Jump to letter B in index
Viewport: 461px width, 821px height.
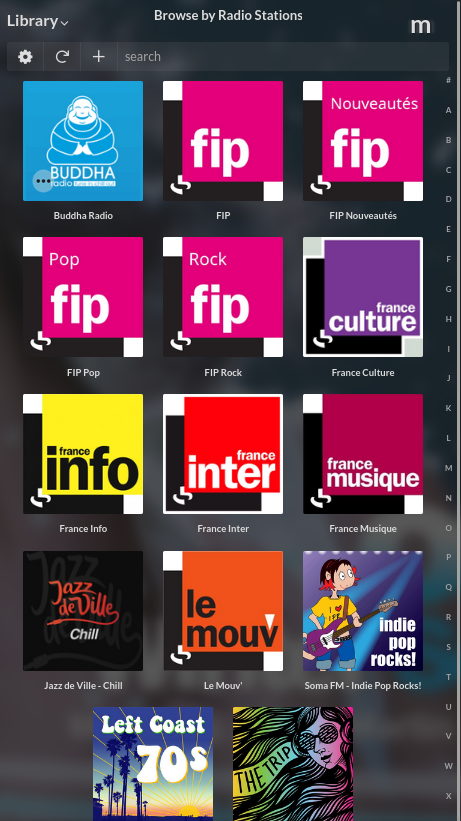[448, 140]
